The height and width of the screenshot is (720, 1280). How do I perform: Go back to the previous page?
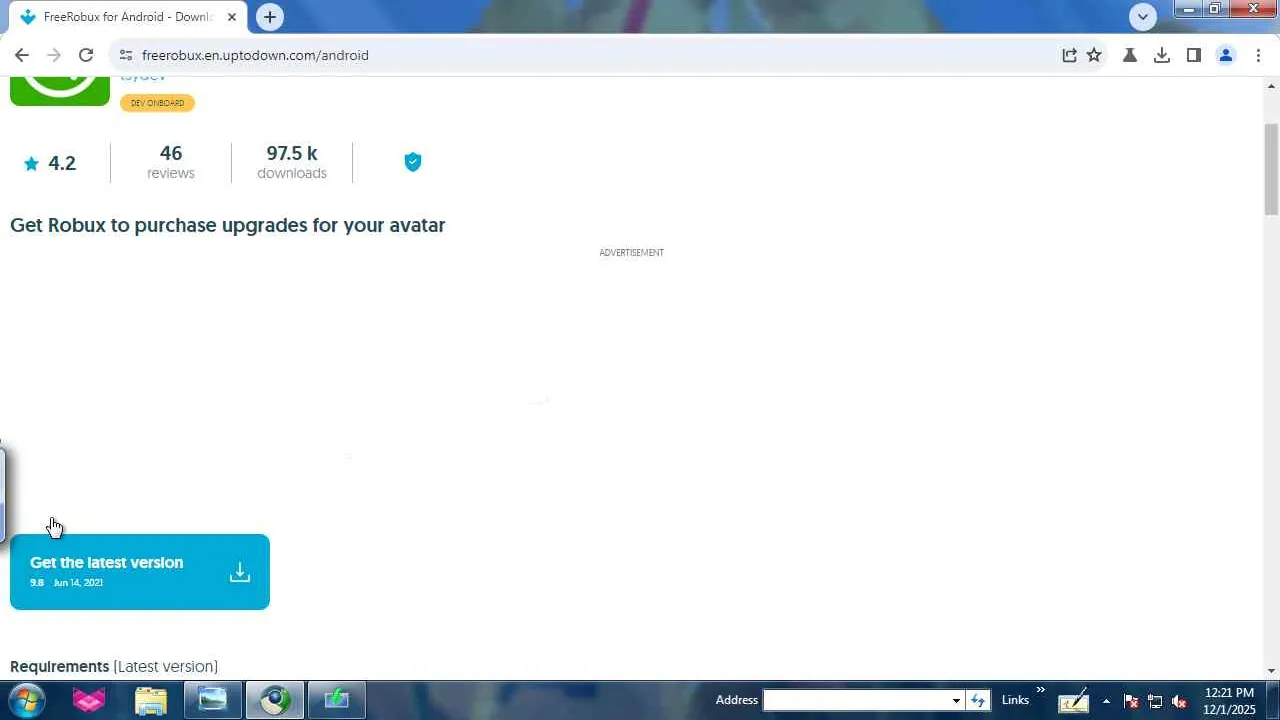coord(22,55)
